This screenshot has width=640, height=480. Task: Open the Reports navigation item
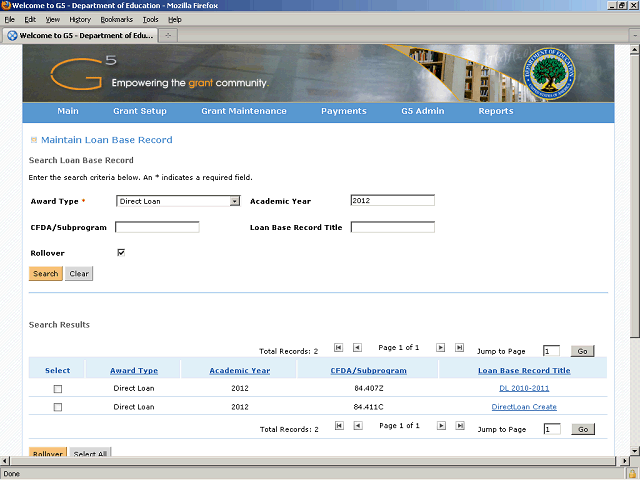pos(496,111)
